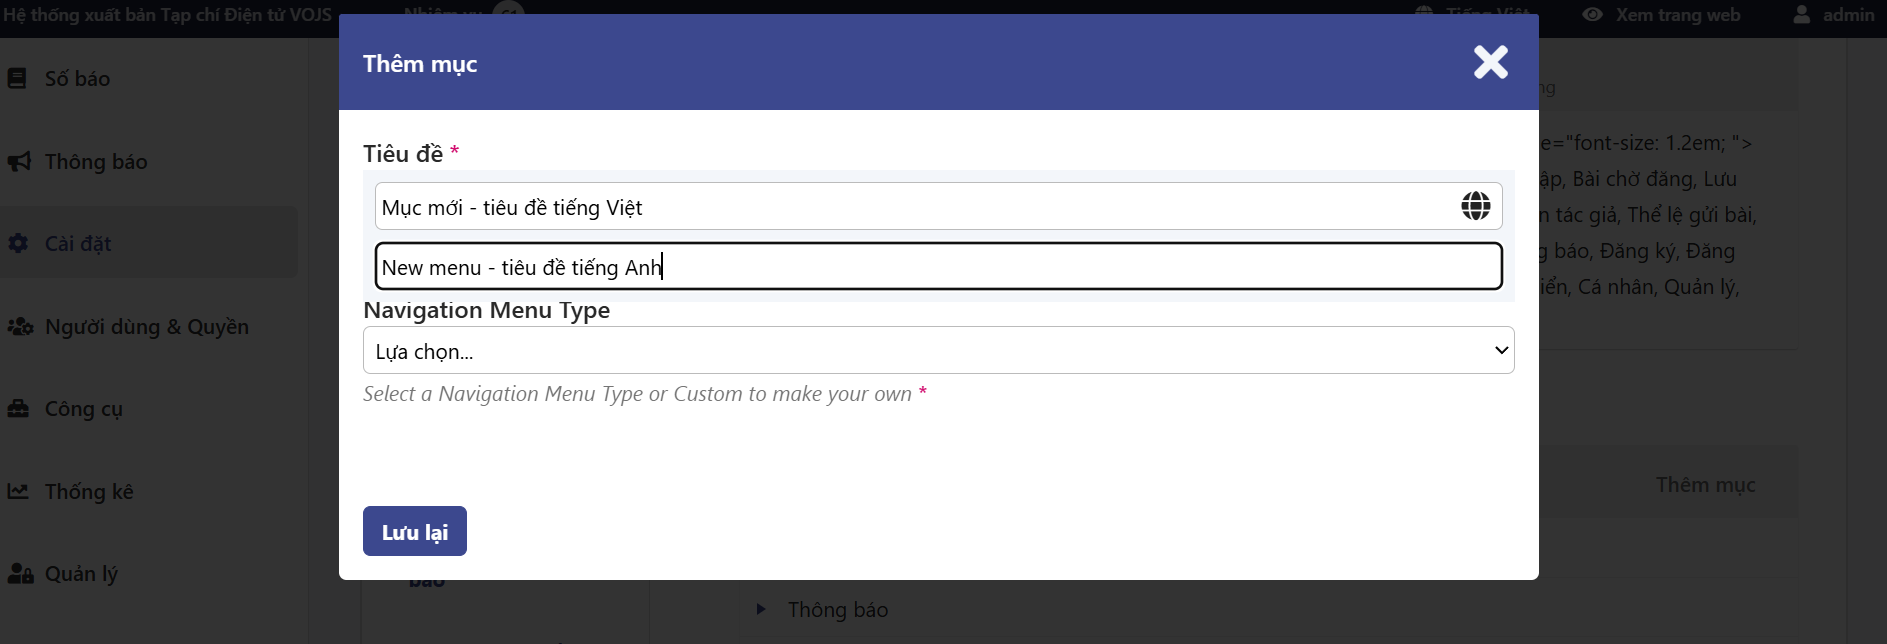1887x644 pixels.
Task: Click the Vietnamese title input field
Action: coord(915,207)
